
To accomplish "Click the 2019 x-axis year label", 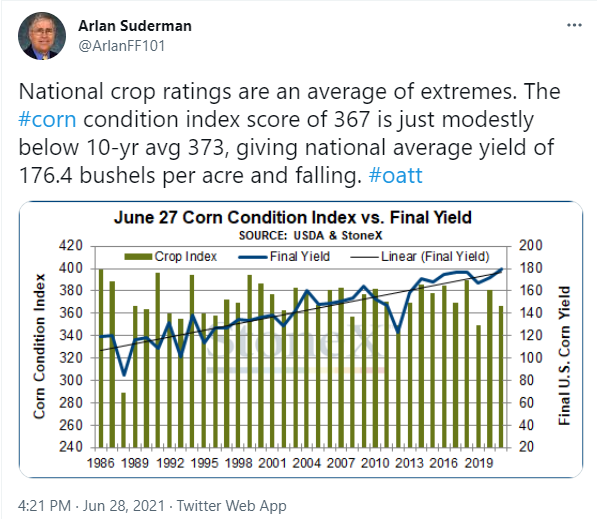I will (x=479, y=463).
